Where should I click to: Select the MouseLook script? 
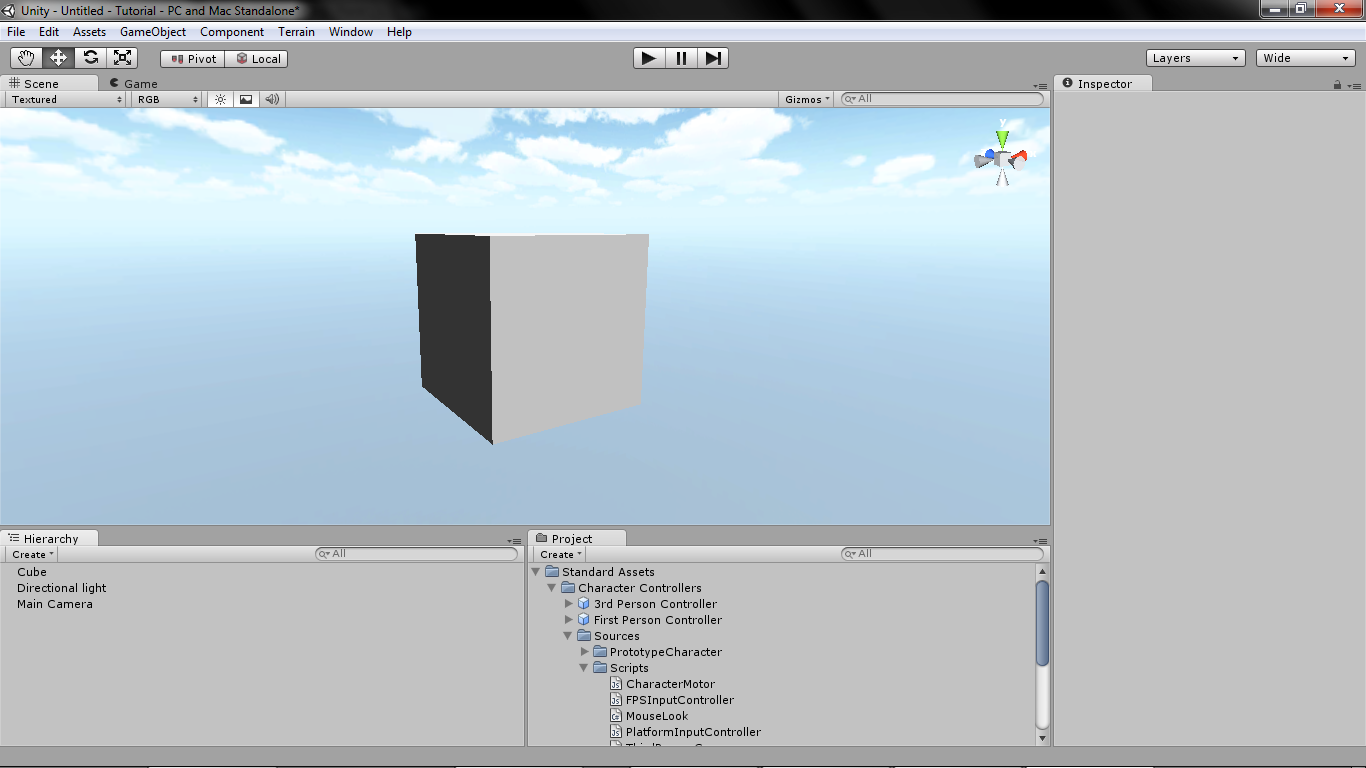[x=648, y=716]
